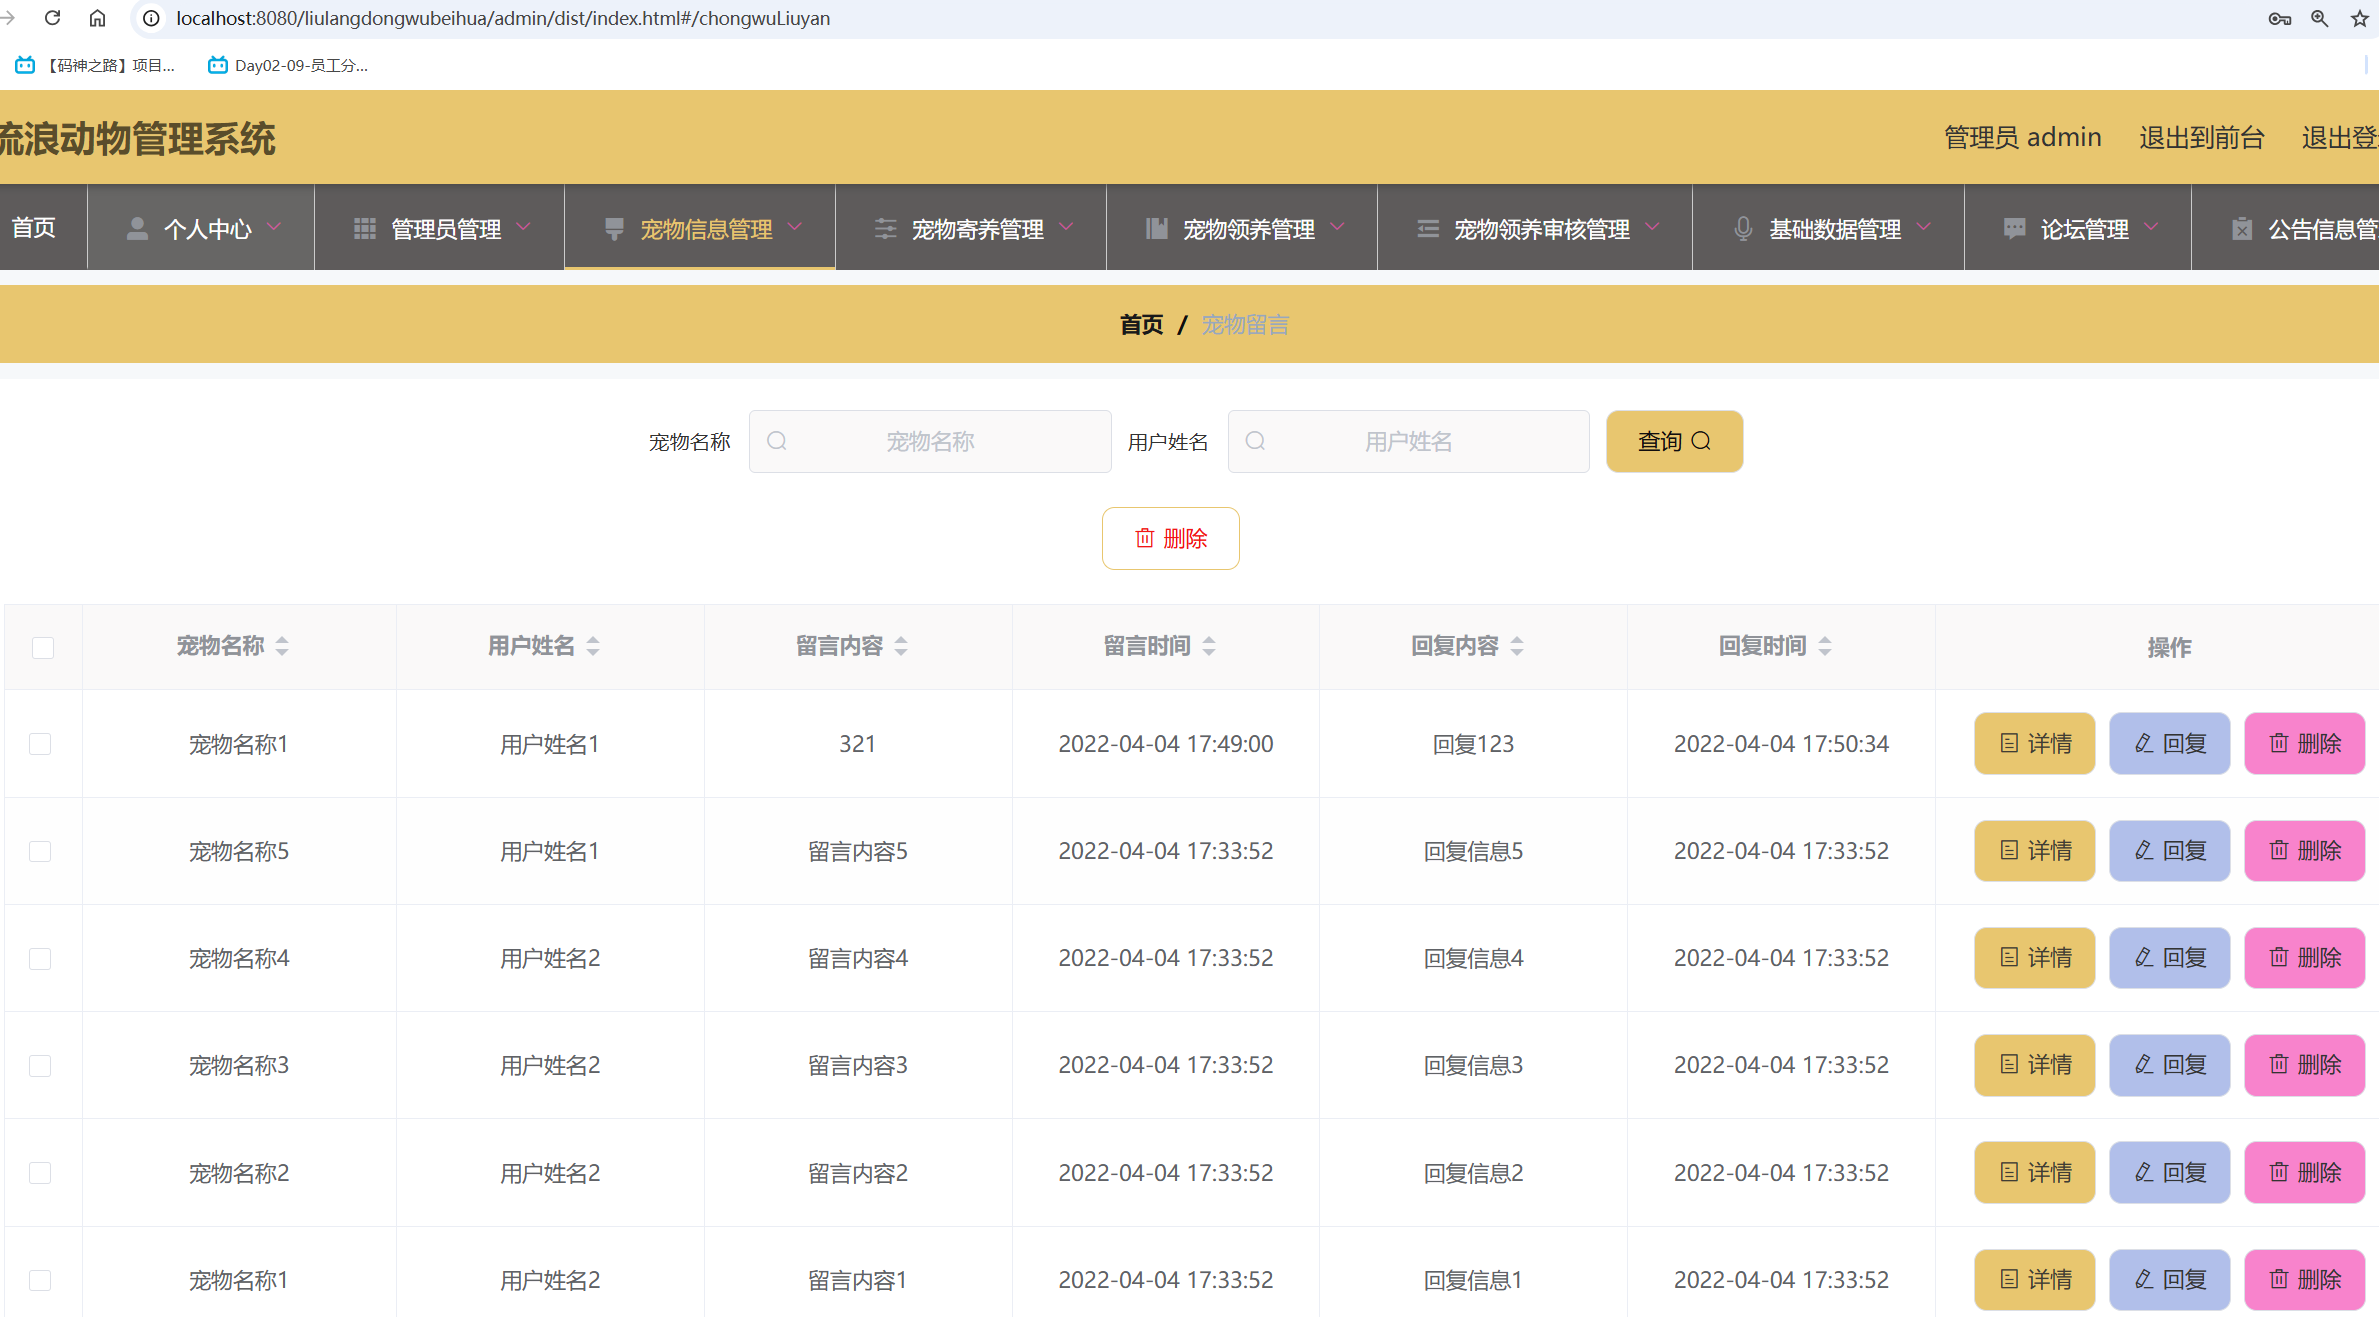Expand the 宠物信息管理 dropdown chevron

click(795, 227)
